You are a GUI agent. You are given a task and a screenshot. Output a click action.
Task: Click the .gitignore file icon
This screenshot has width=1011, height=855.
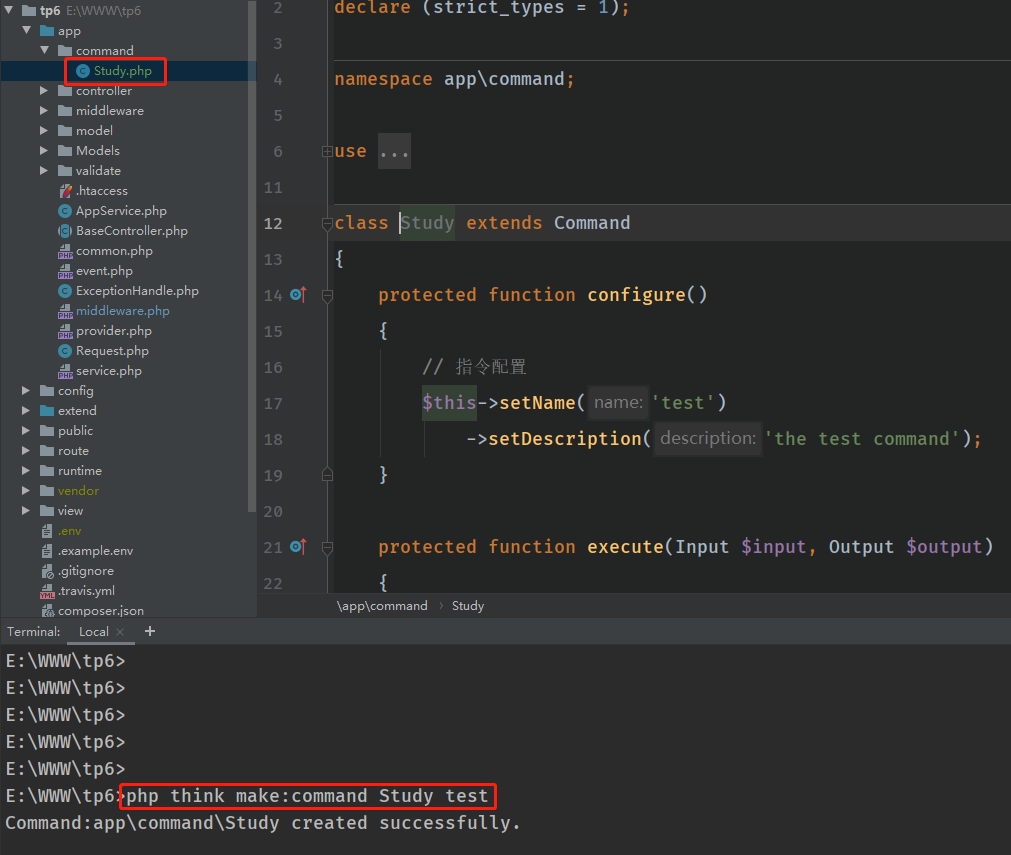coord(47,571)
